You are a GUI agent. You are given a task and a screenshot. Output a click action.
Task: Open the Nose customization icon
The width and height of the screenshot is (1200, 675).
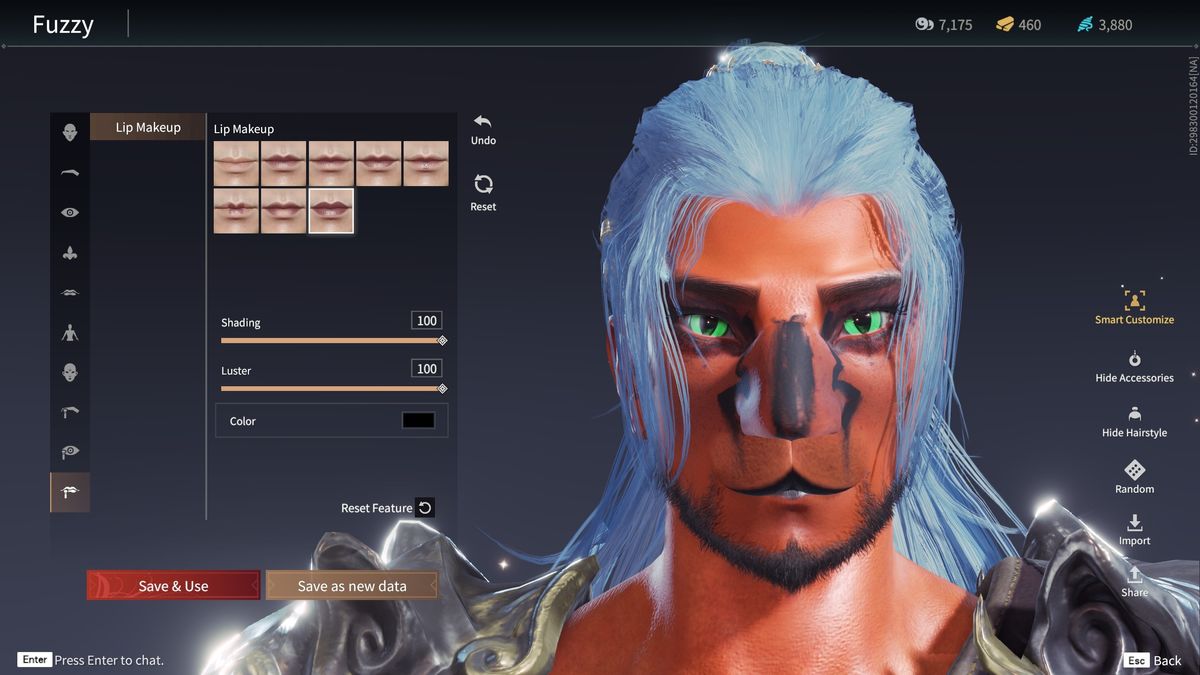coord(68,252)
